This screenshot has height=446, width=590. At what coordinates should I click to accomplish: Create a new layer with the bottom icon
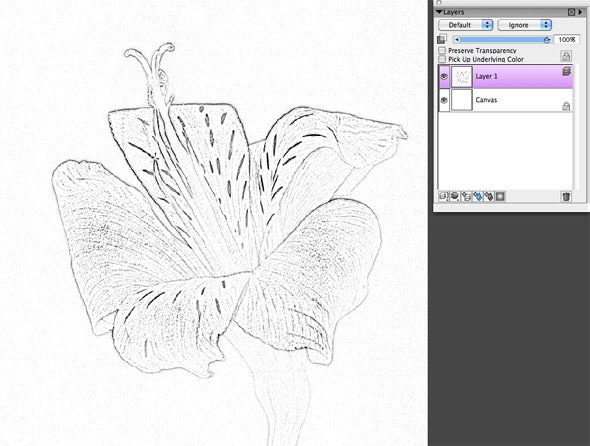point(466,196)
